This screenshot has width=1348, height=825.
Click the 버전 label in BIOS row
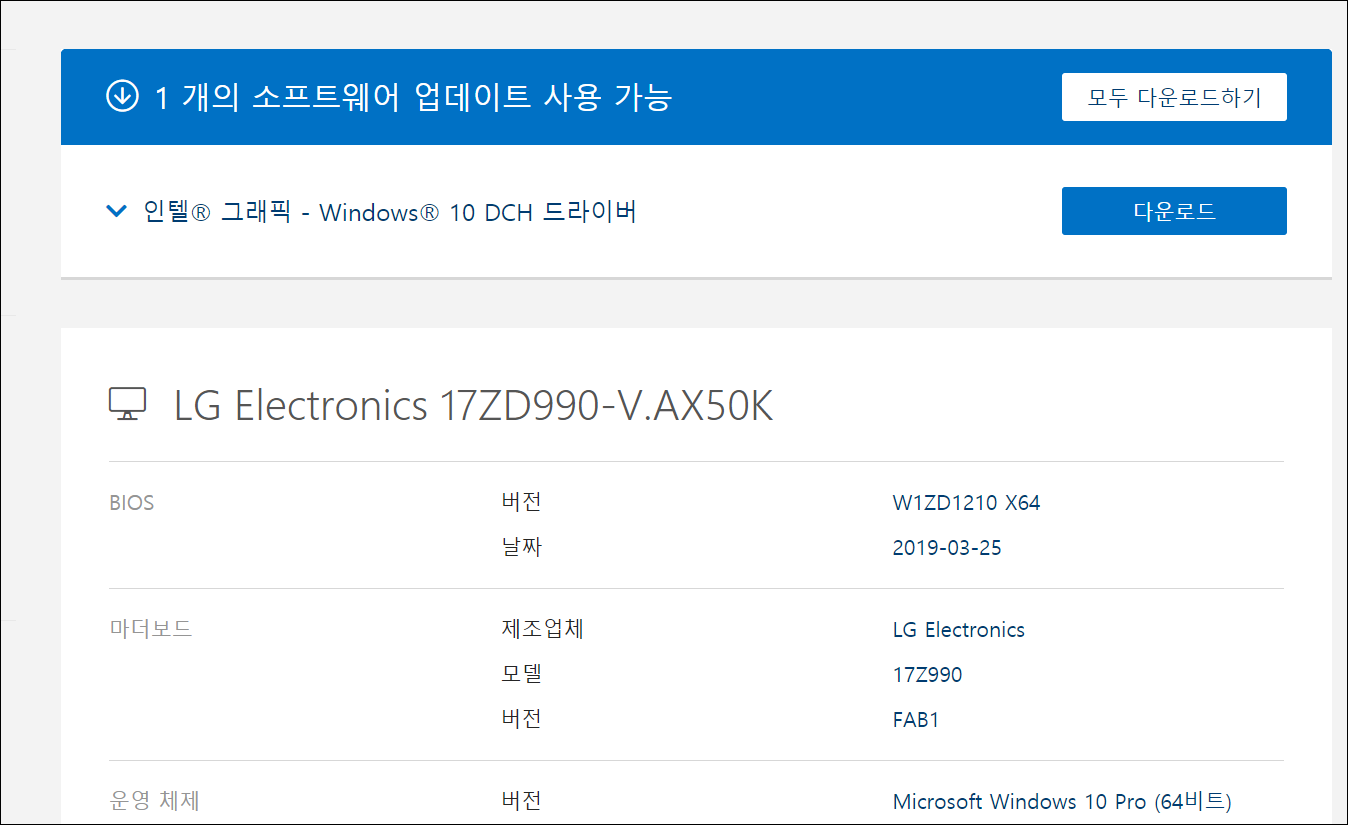coord(521,502)
